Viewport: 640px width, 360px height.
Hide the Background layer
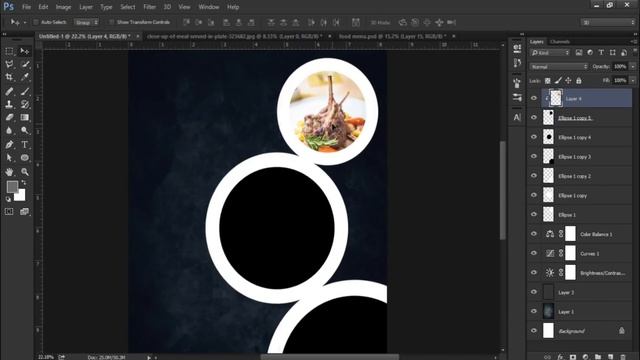(534, 331)
